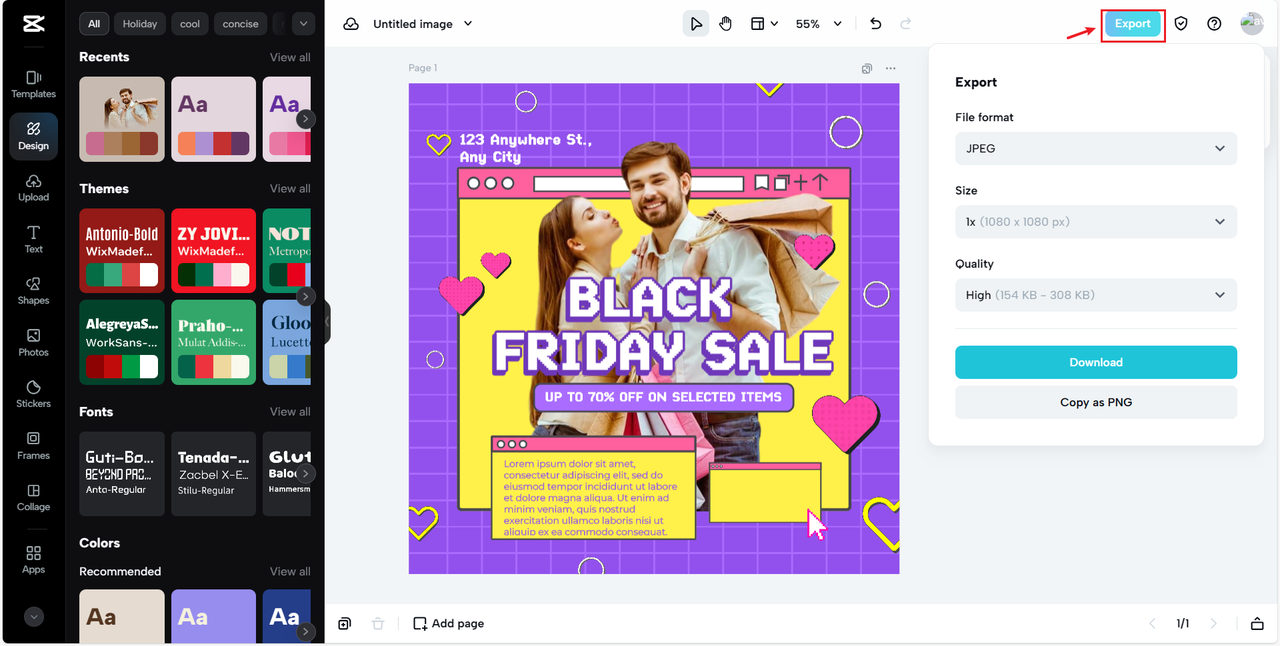Click Add page button
Image resolution: width=1280 pixels, height=646 pixels.
[449, 623]
